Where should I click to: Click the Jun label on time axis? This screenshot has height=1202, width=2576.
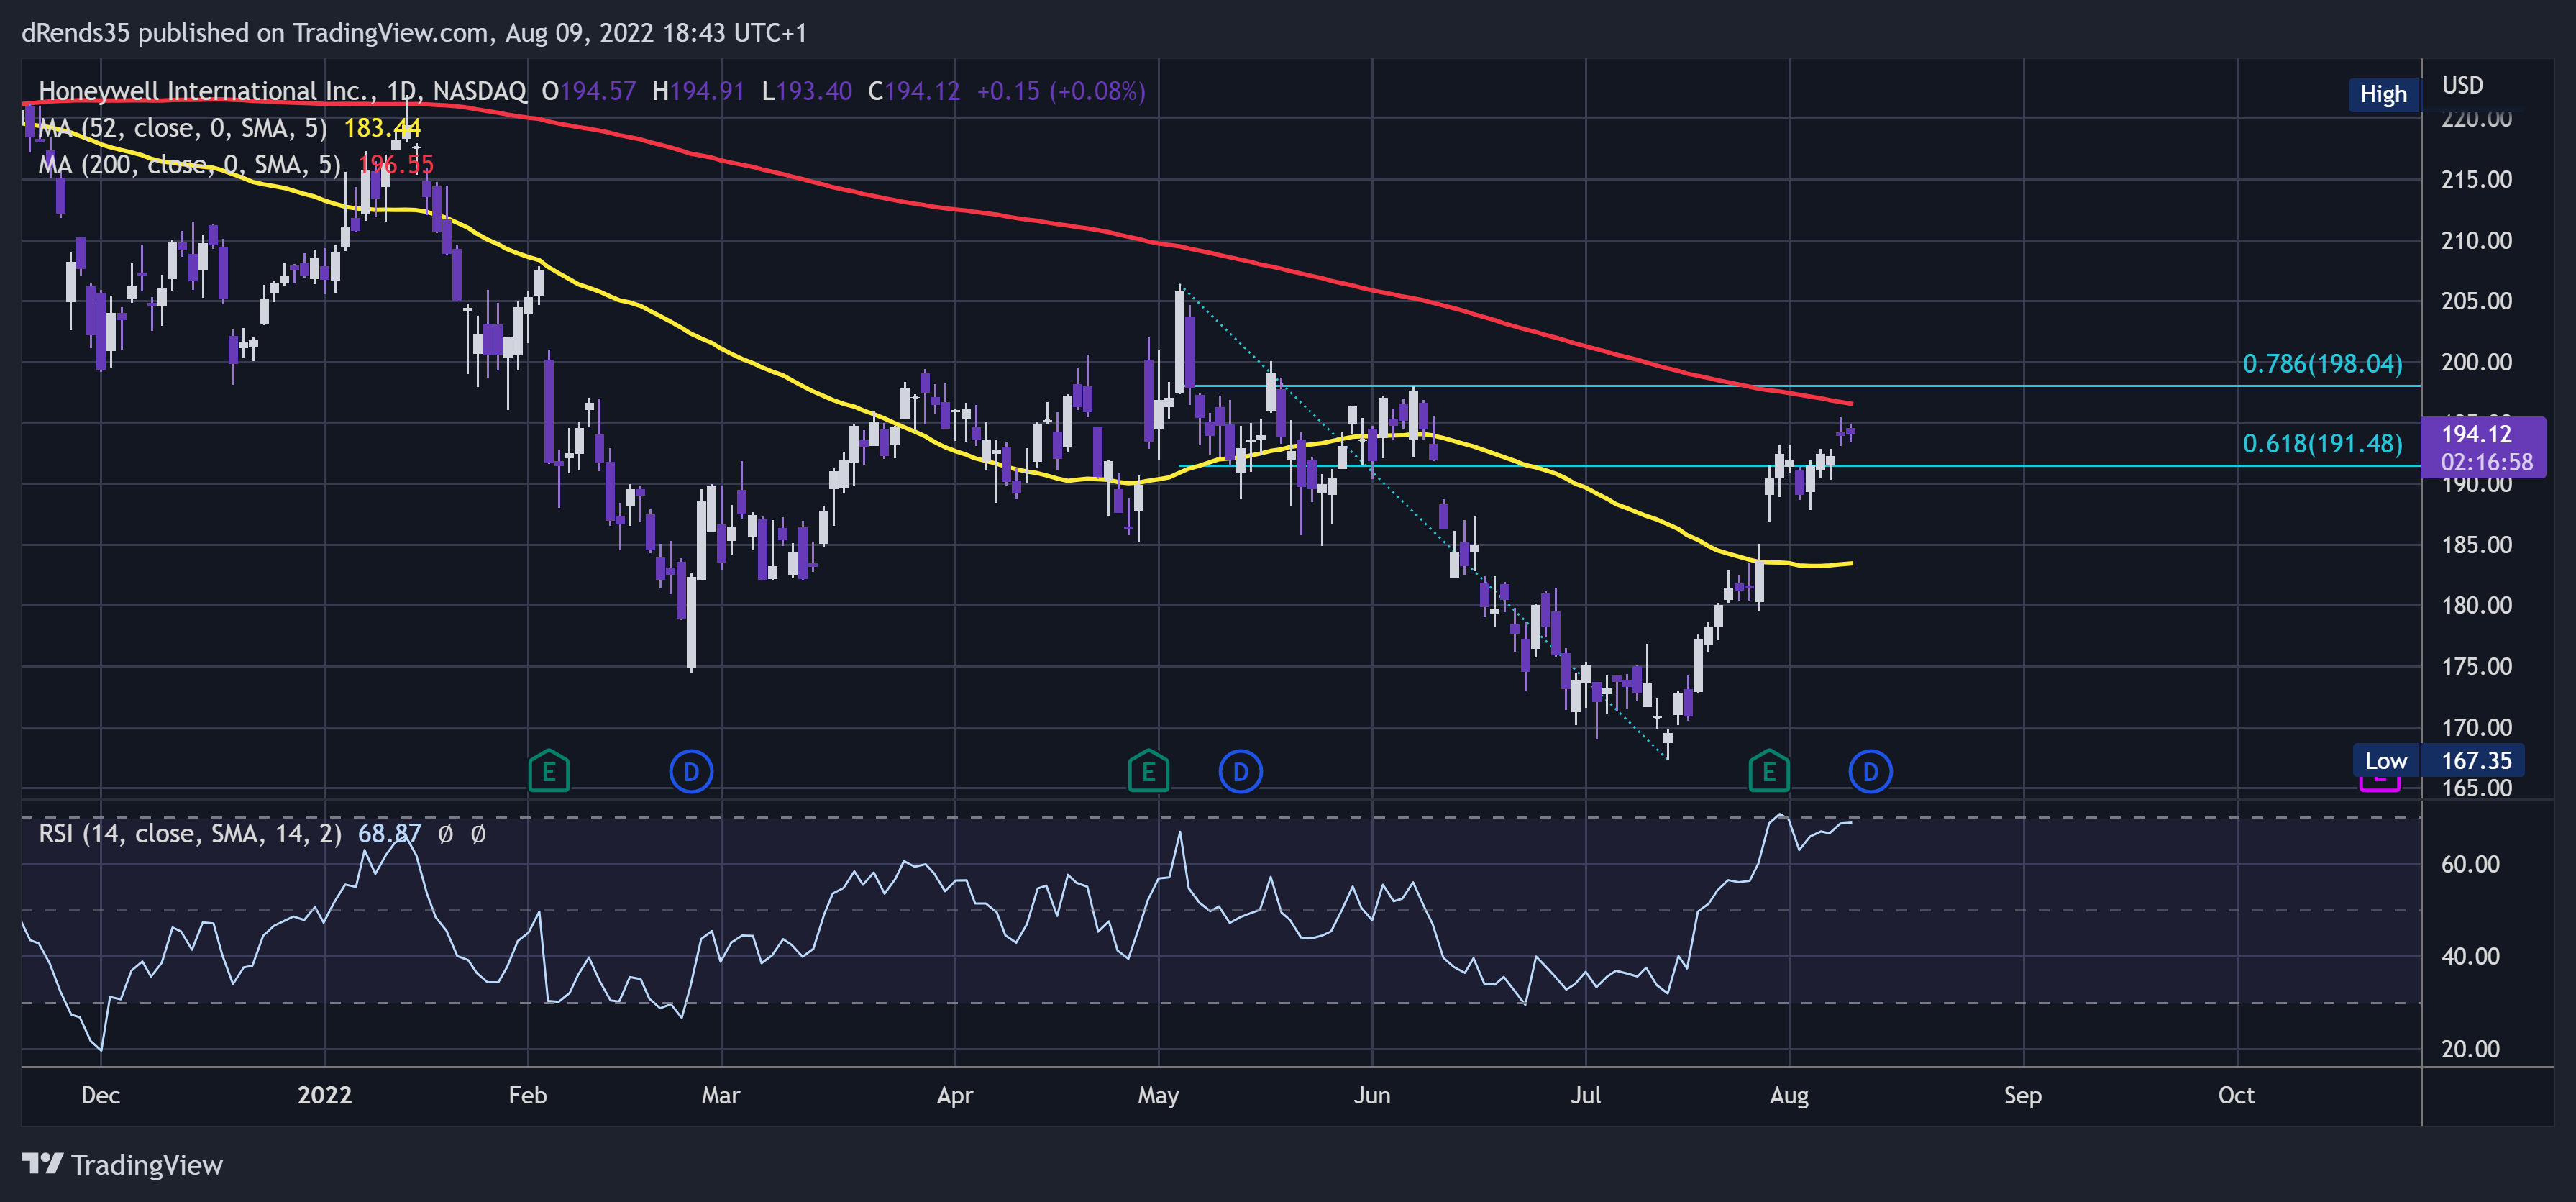tap(1371, 1095)
